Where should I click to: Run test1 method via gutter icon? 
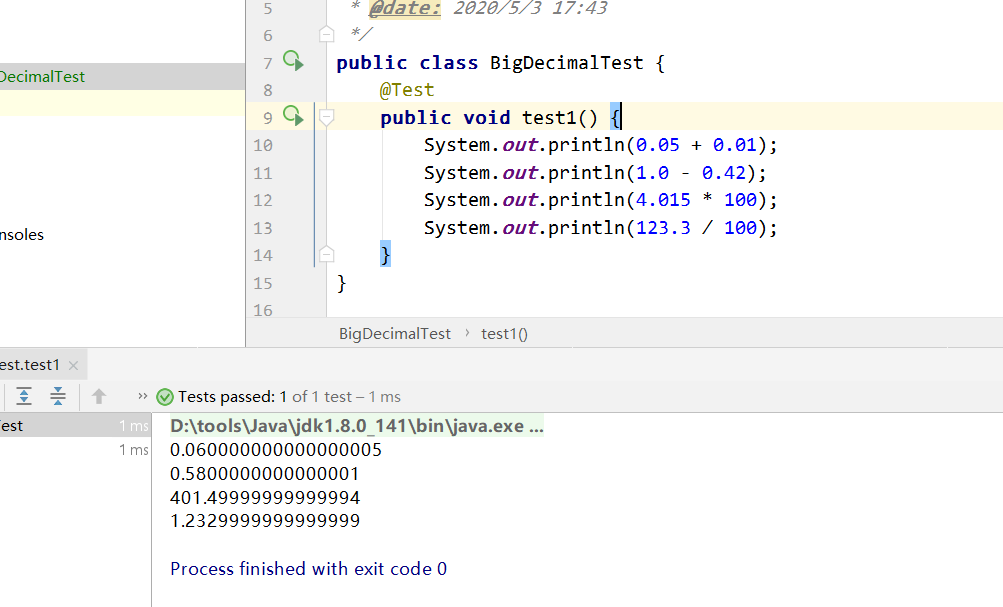tap(293, 116)
